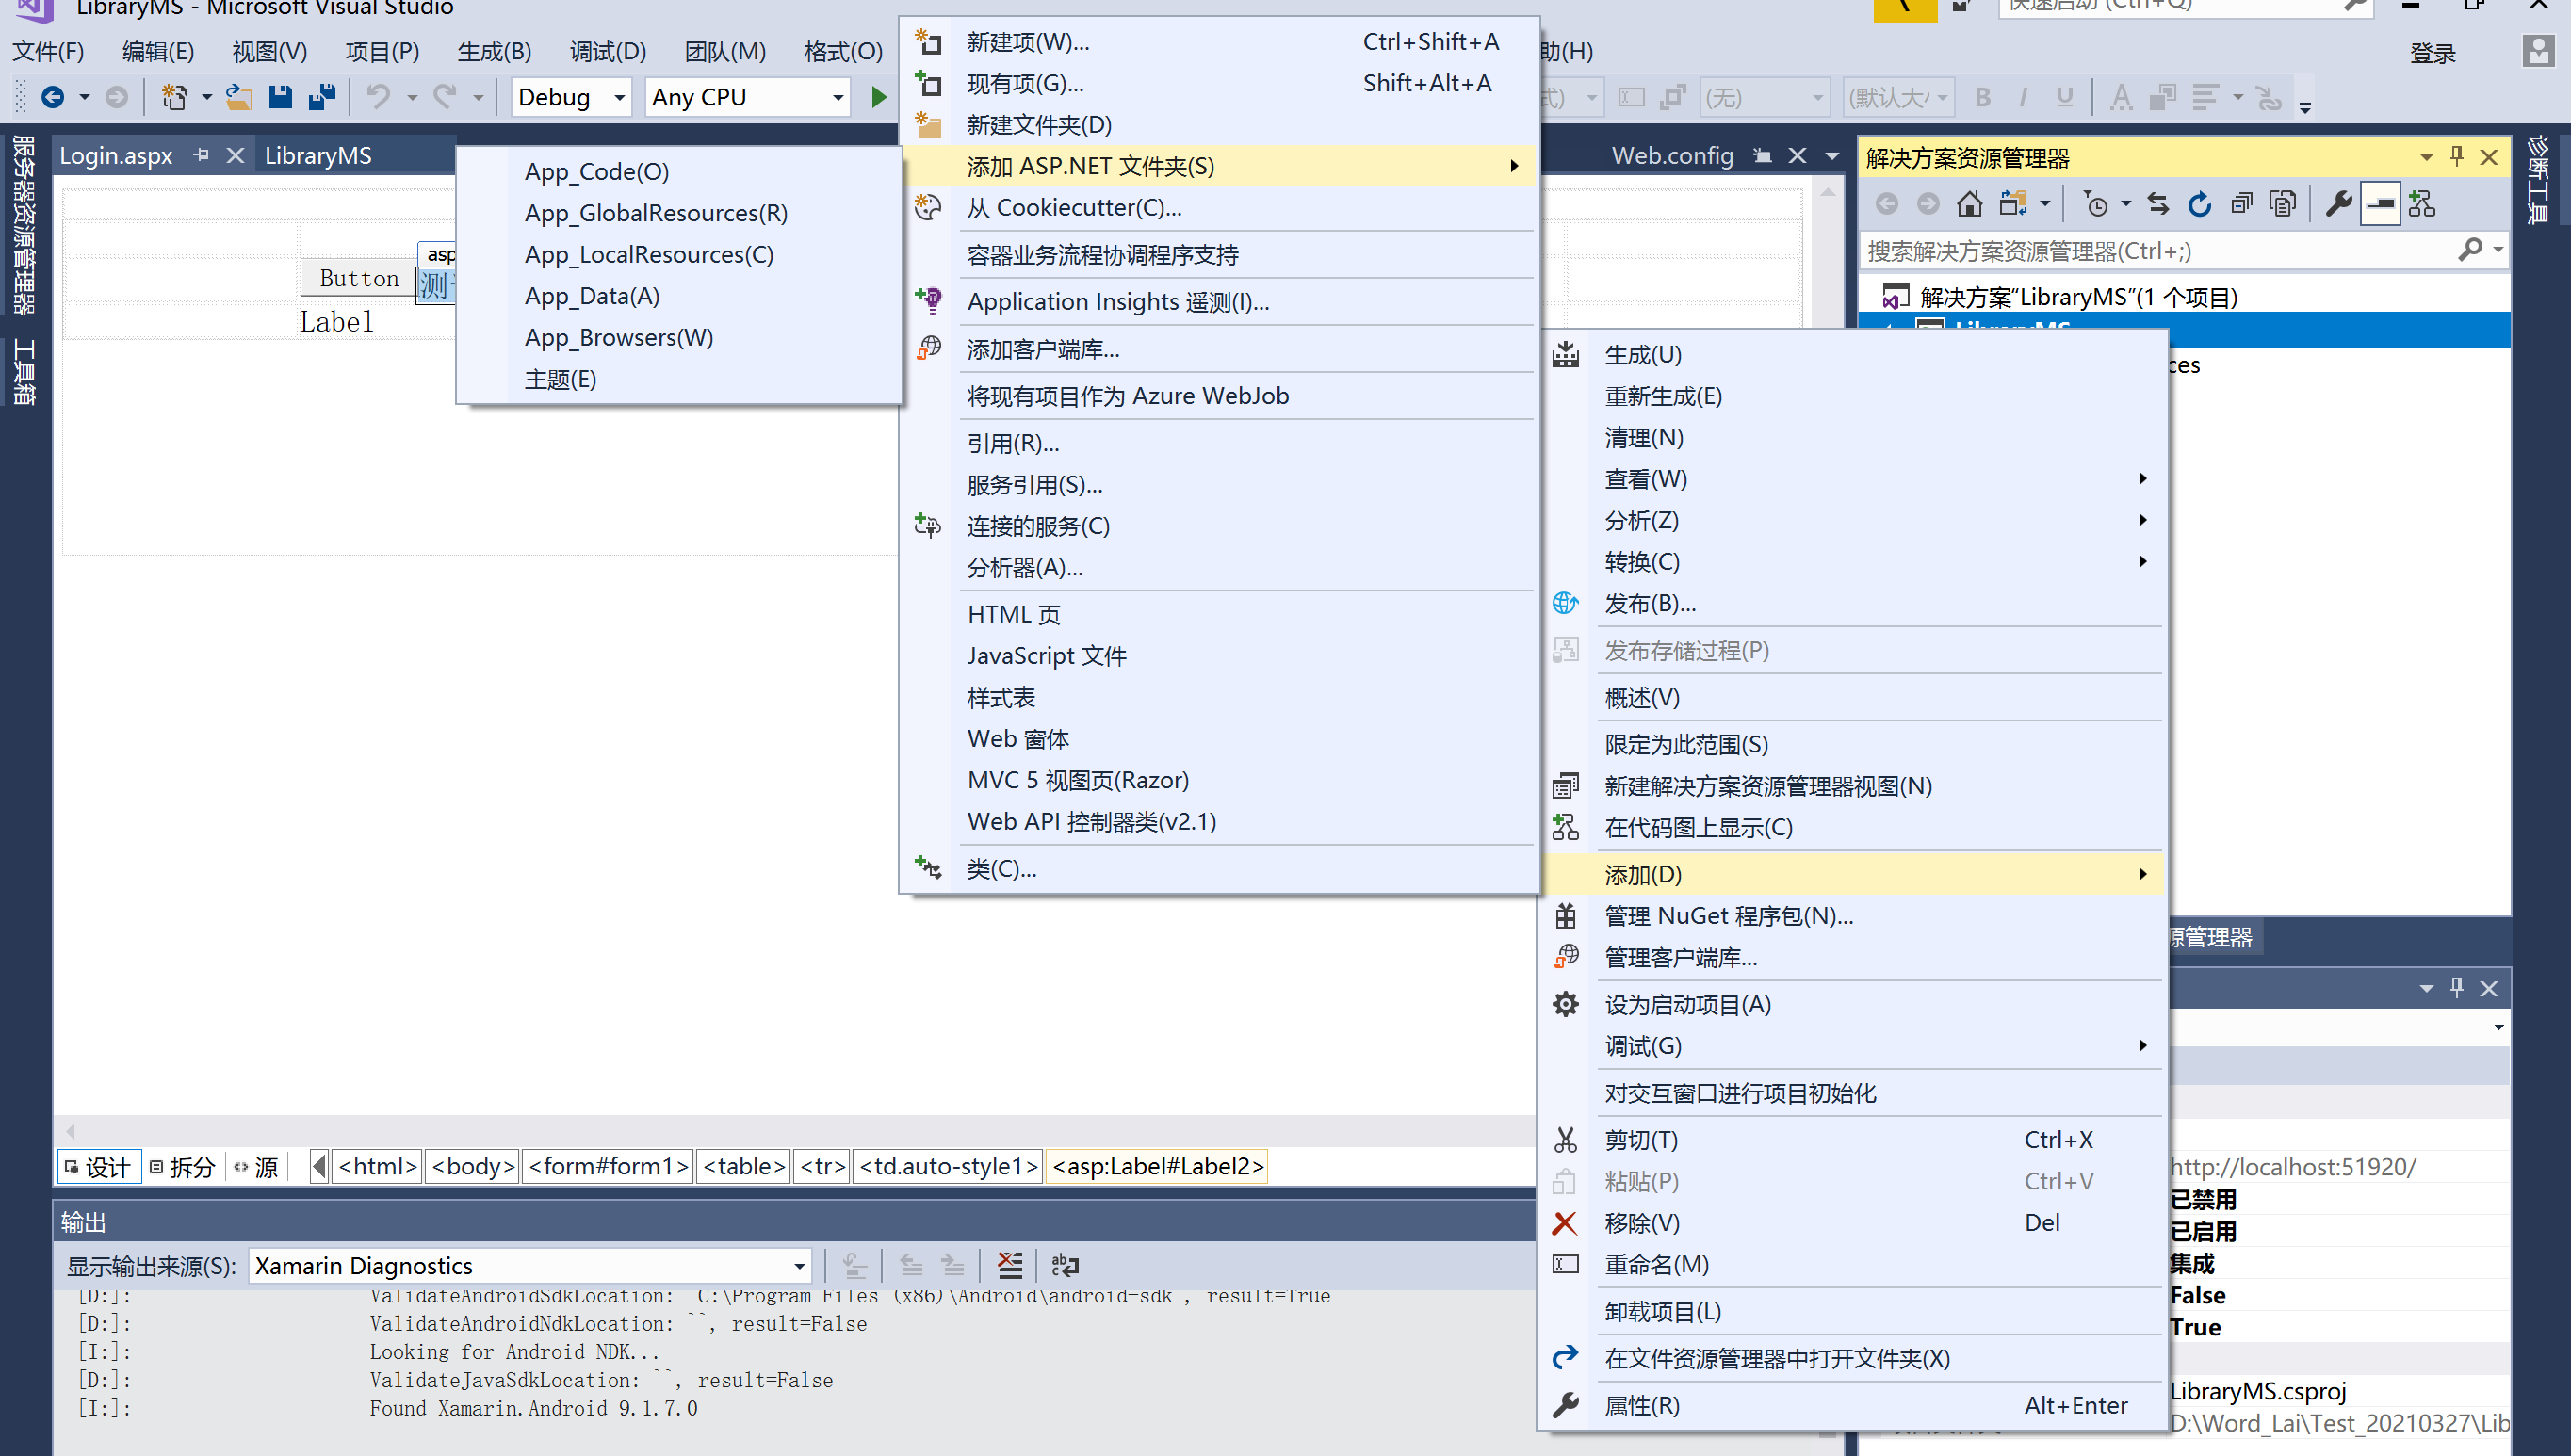Click Button control in designer
Viewport: 2571px width, 1456px height.
(x=358, y=278)
